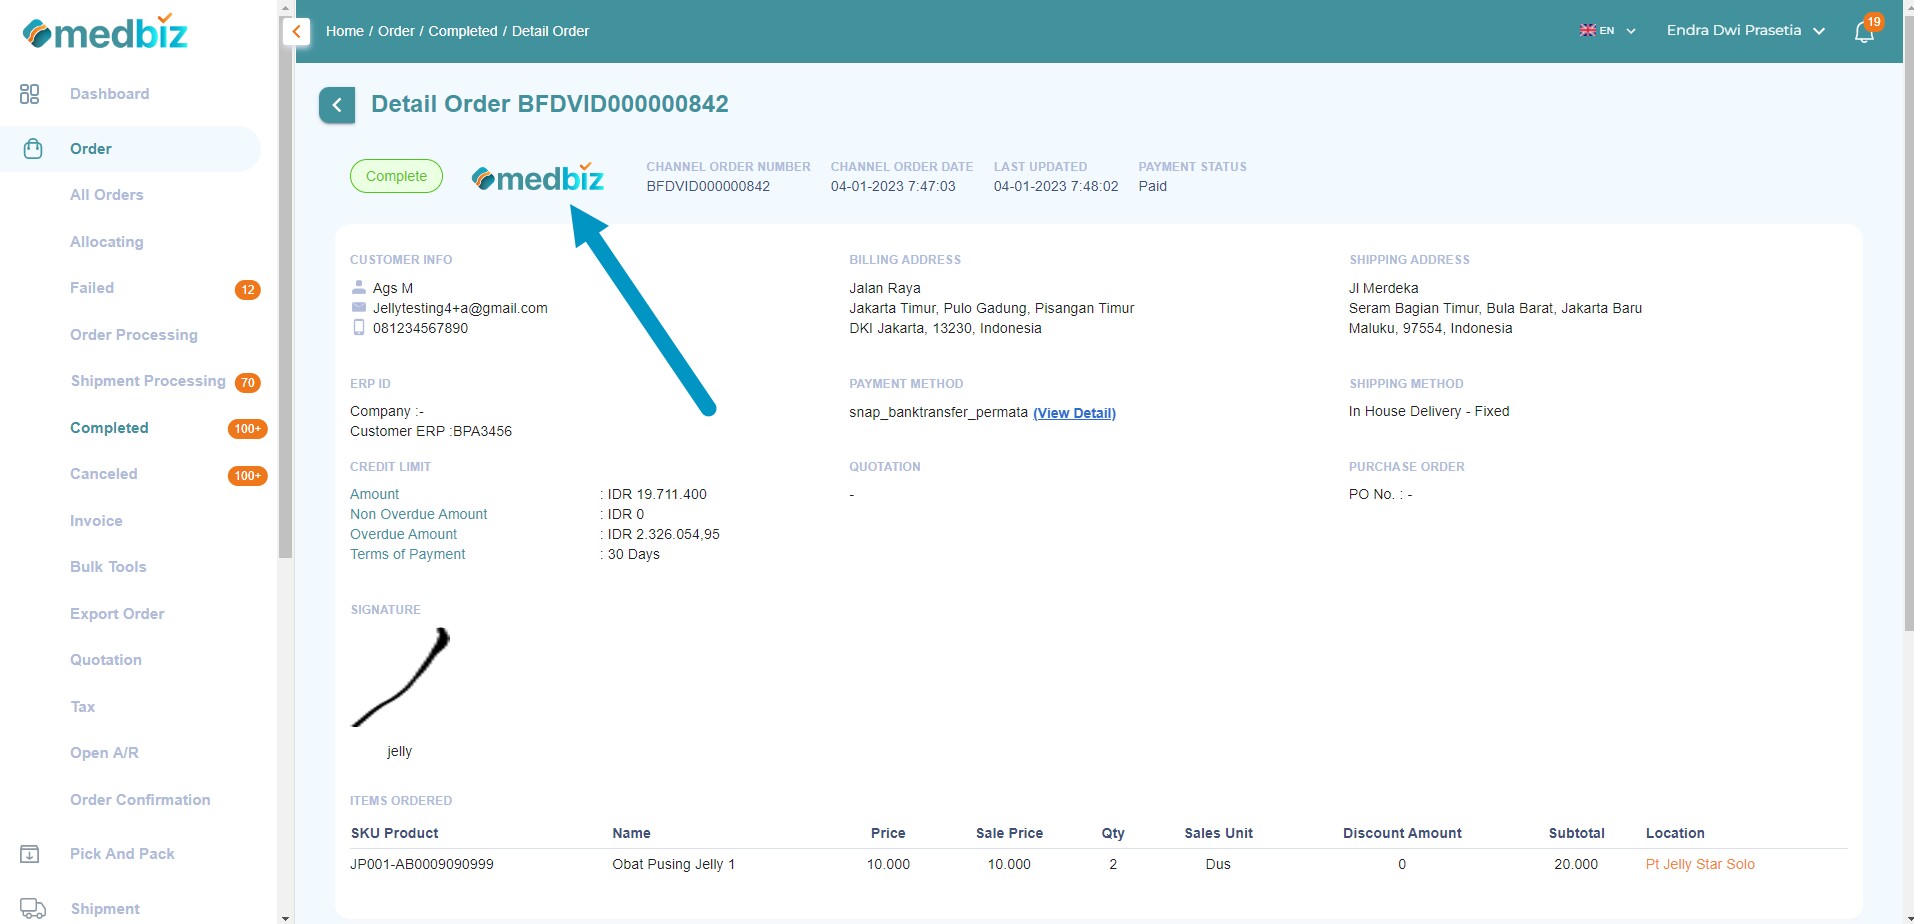Click the back arrow beside Detail Order title
Screen dimensions: 1914x924
[x=336, y=104]
